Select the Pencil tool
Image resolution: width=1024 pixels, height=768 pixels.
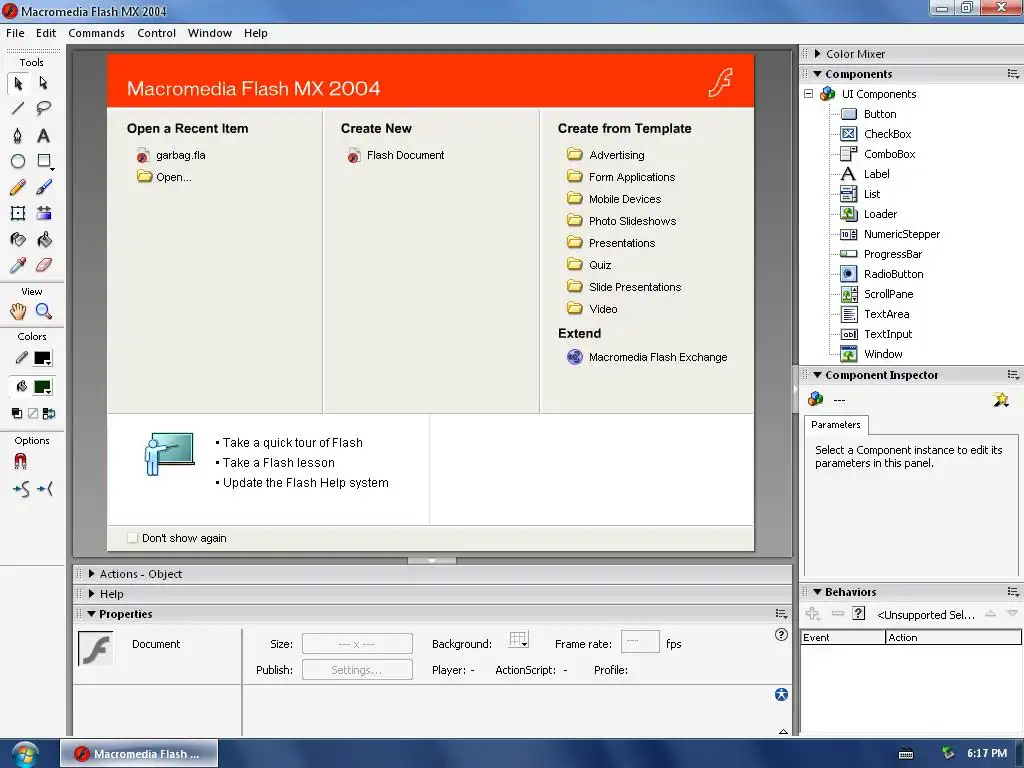[x=18, y=187]
